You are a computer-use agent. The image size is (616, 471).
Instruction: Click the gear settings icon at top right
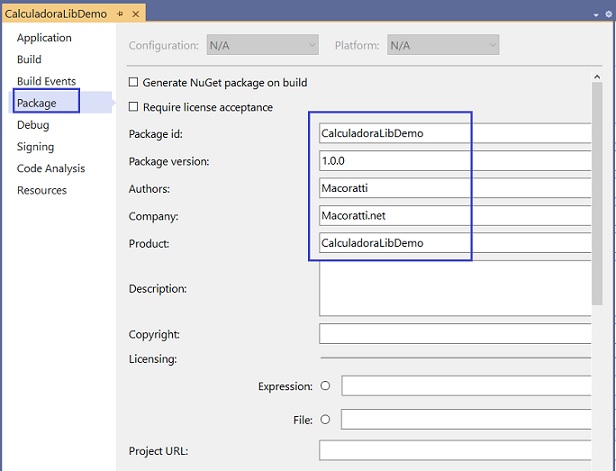(609, 14)
